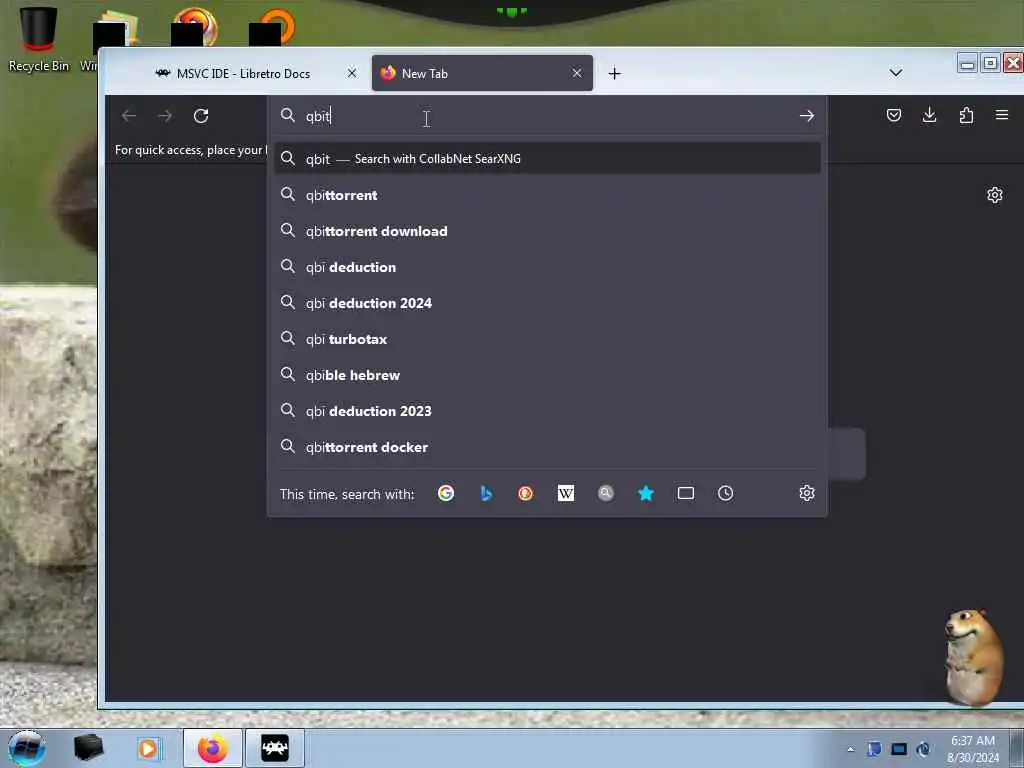Open the media player taskbar icon
The height and width of the screenshot is (768, 1024).
point(148,748)
